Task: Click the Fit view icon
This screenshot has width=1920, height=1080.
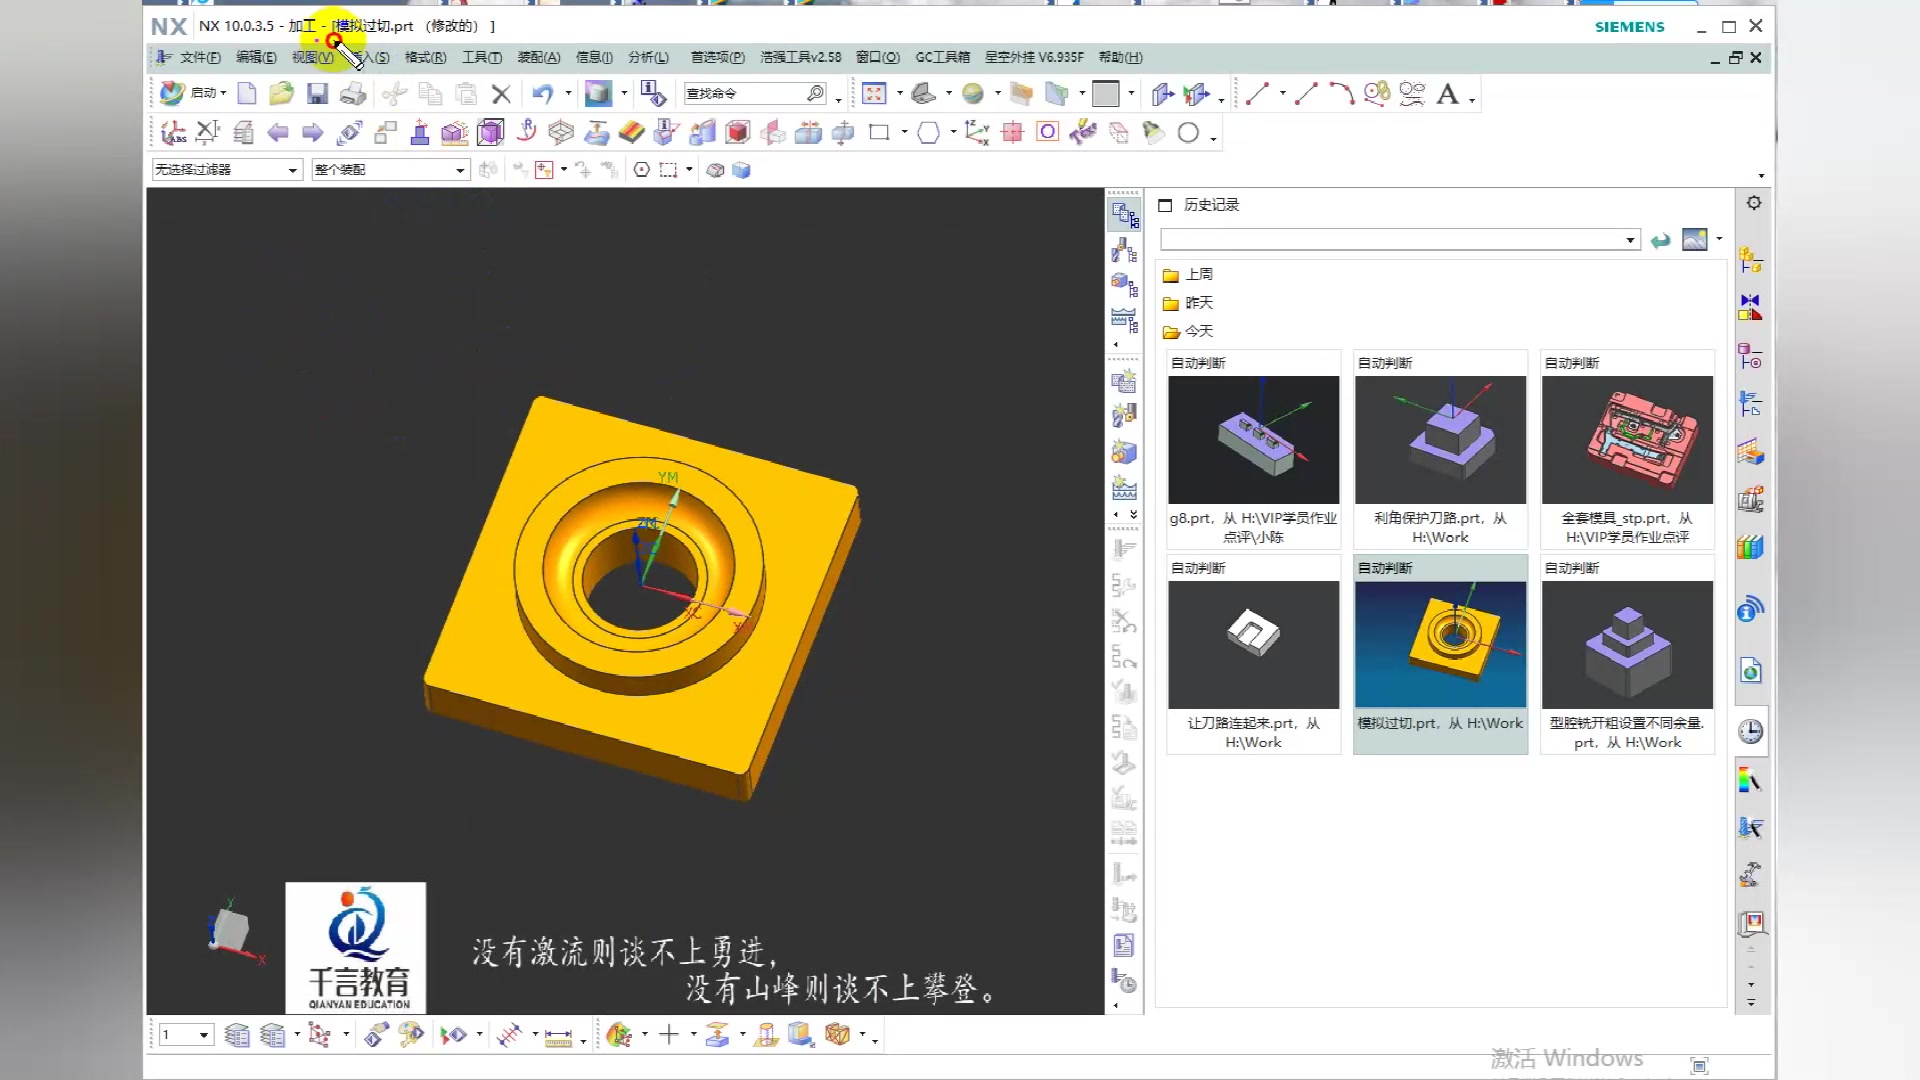Action: click(874, 94)
